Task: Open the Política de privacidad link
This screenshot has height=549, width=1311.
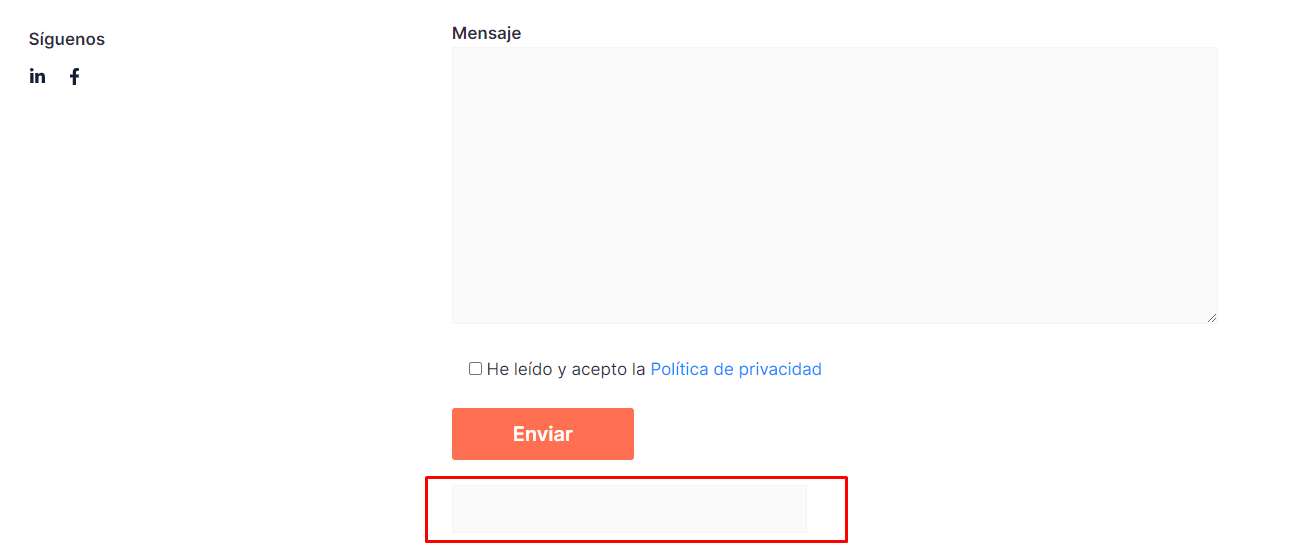Action: coord(736,369)
